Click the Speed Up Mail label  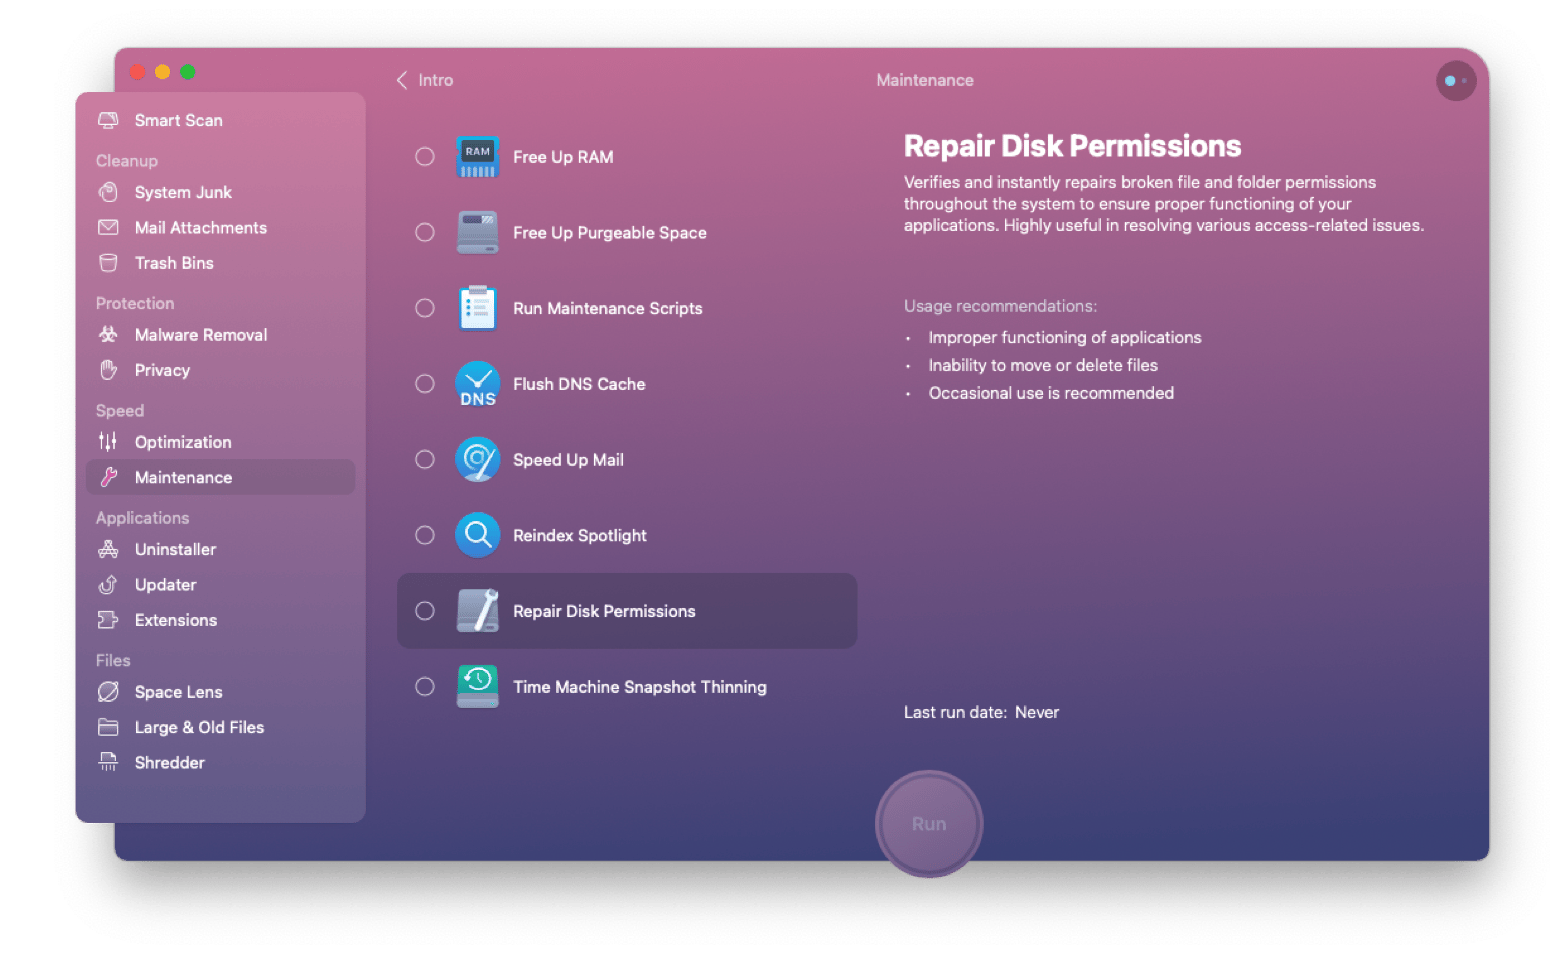pyautogui.click(x=568, y=460)
